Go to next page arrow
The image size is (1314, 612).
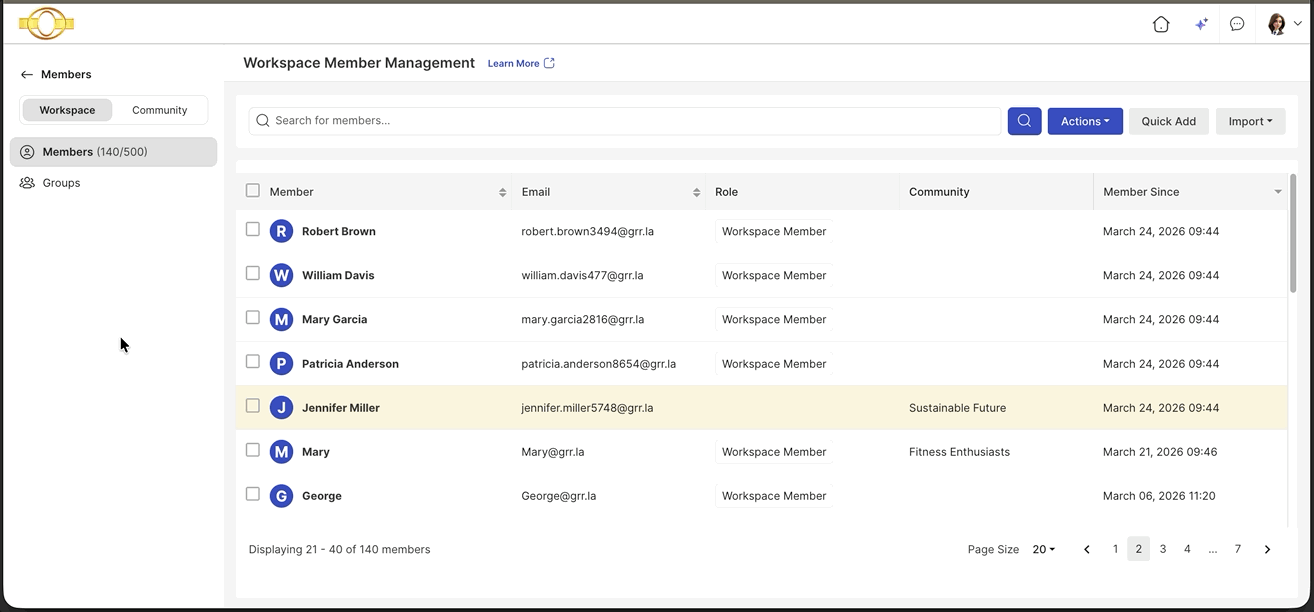coord(1267,549)
